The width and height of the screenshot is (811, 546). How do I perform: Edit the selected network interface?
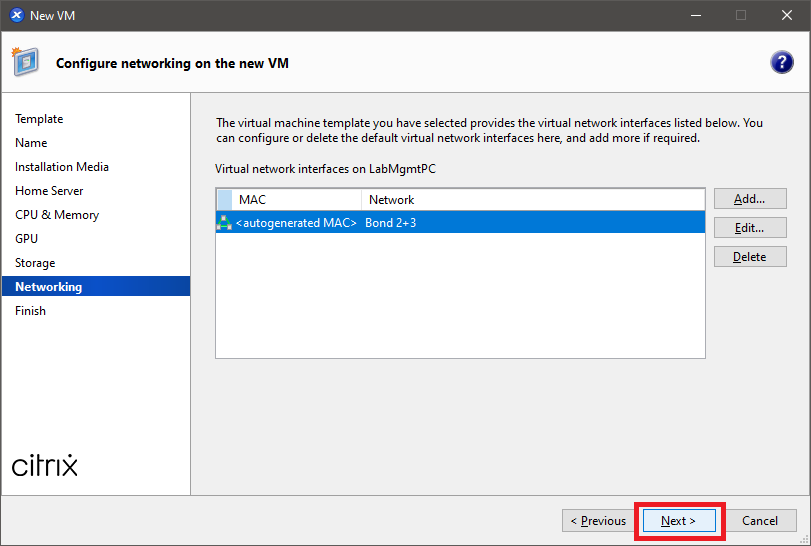pyautogui.click(x=749, y=228)
